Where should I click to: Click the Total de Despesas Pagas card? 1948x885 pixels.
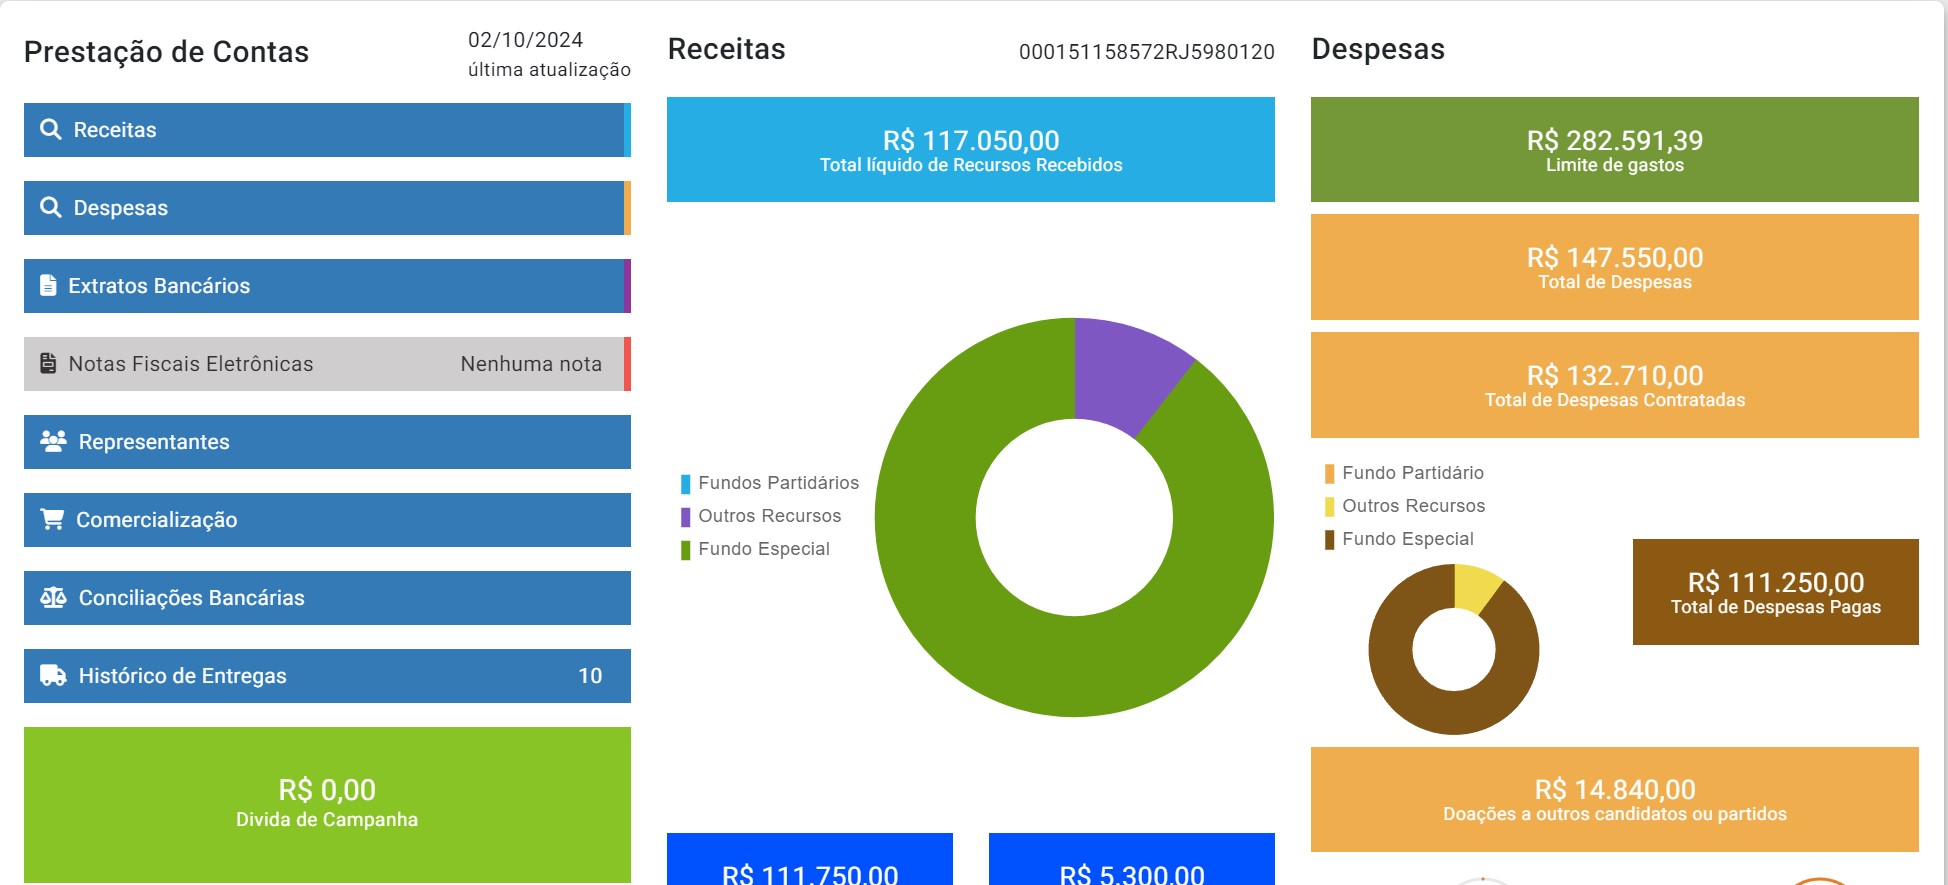click(1775, 592)
